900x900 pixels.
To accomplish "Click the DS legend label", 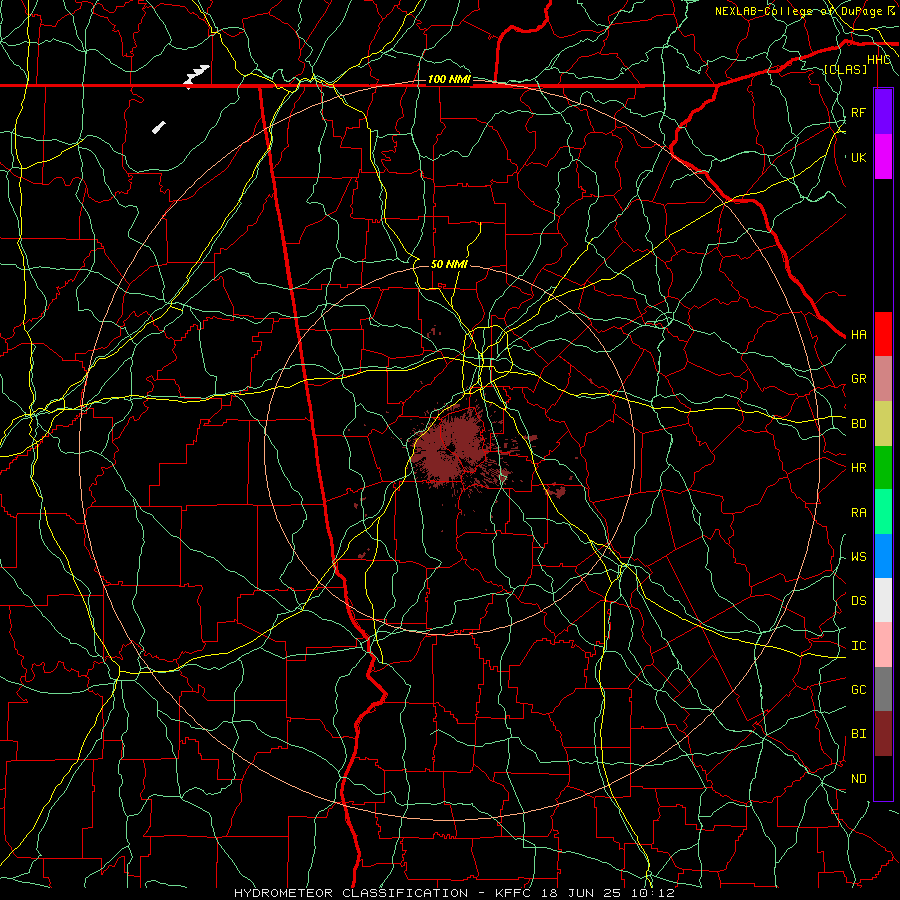I will click(x=859, y=601).
